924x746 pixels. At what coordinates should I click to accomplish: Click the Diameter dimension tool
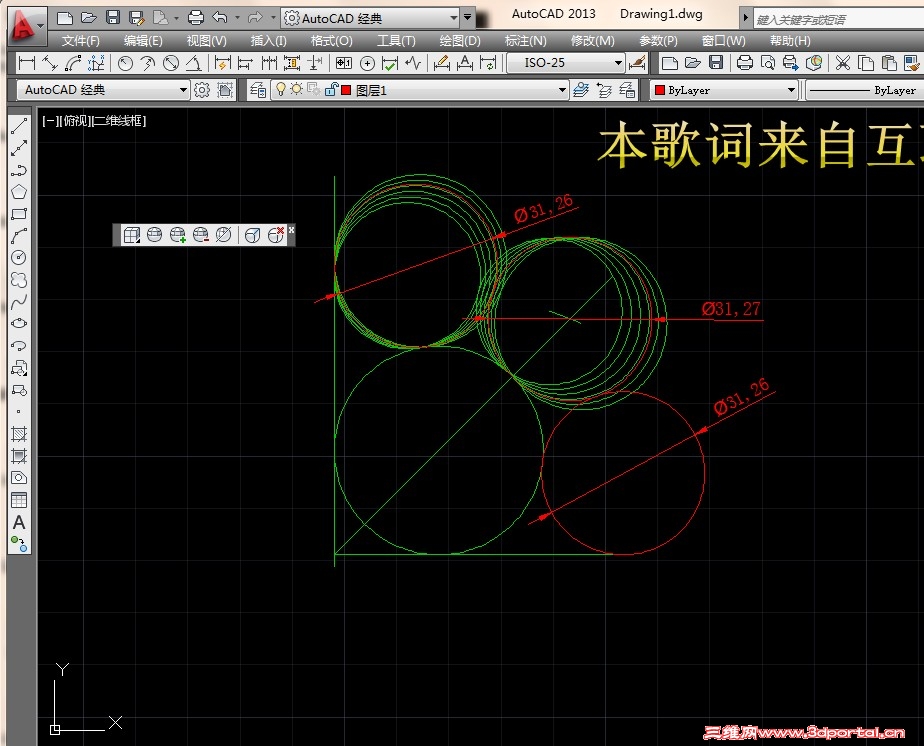coord(171,62)
